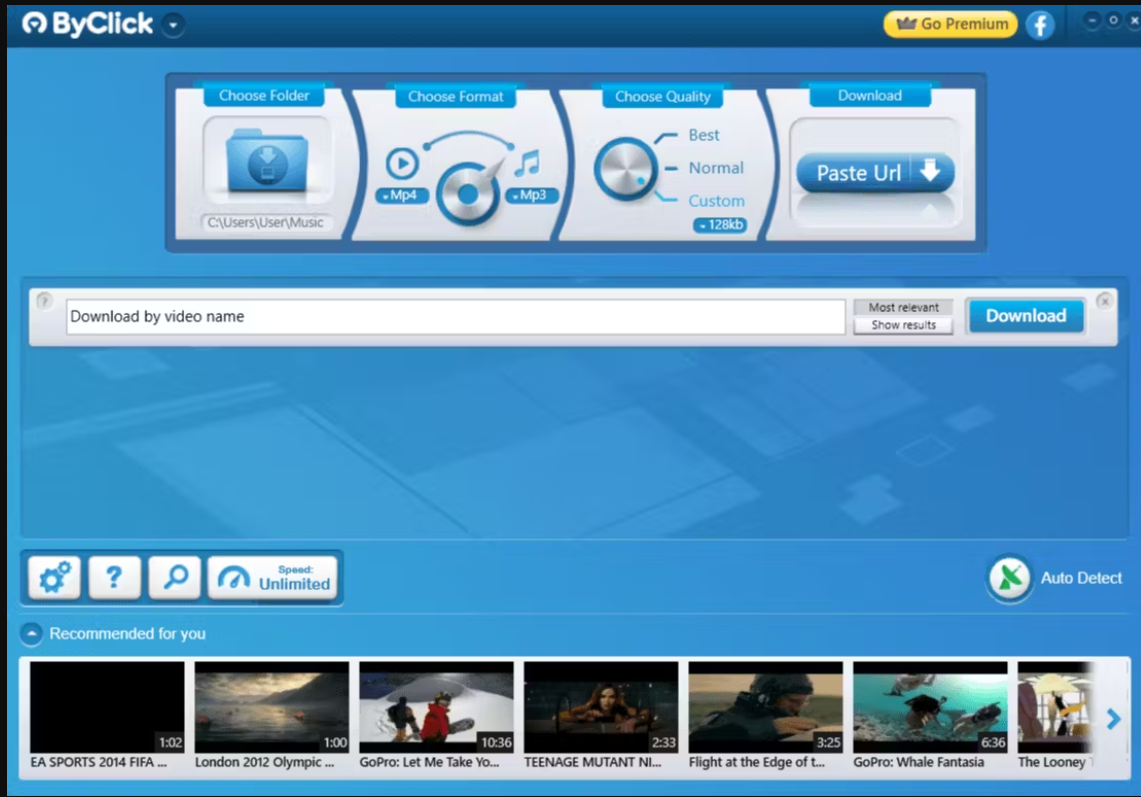Show next recommended videos with right chevron
1141x797 pixels.
coord(1113,719)
